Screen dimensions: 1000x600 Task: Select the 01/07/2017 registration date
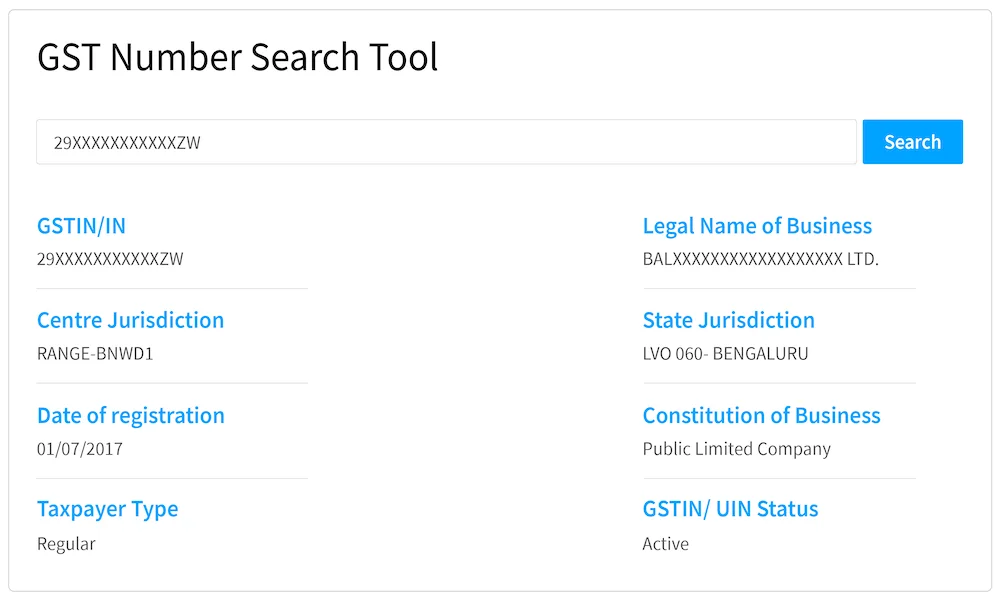(x=80, y=449)
